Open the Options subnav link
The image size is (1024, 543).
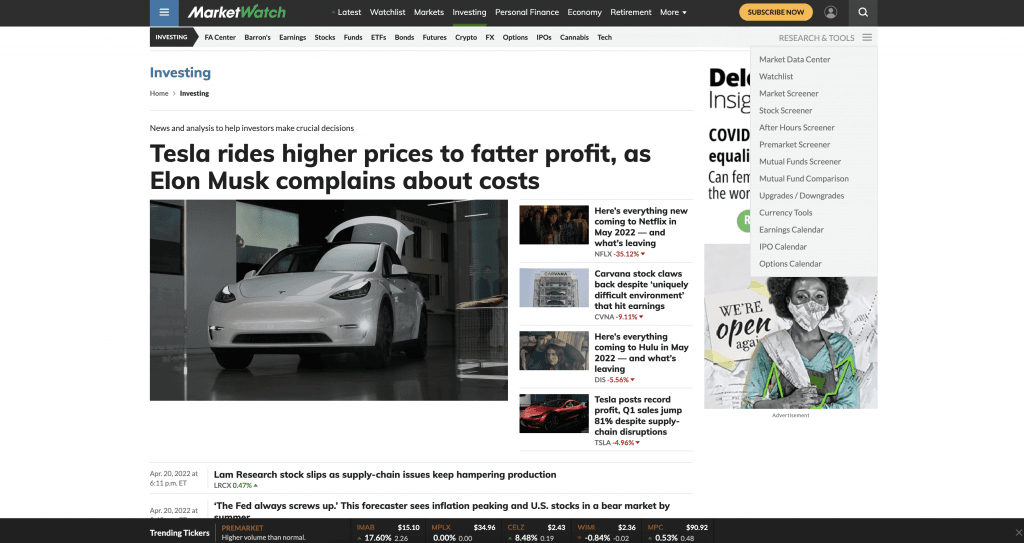[x=515, y=38]
